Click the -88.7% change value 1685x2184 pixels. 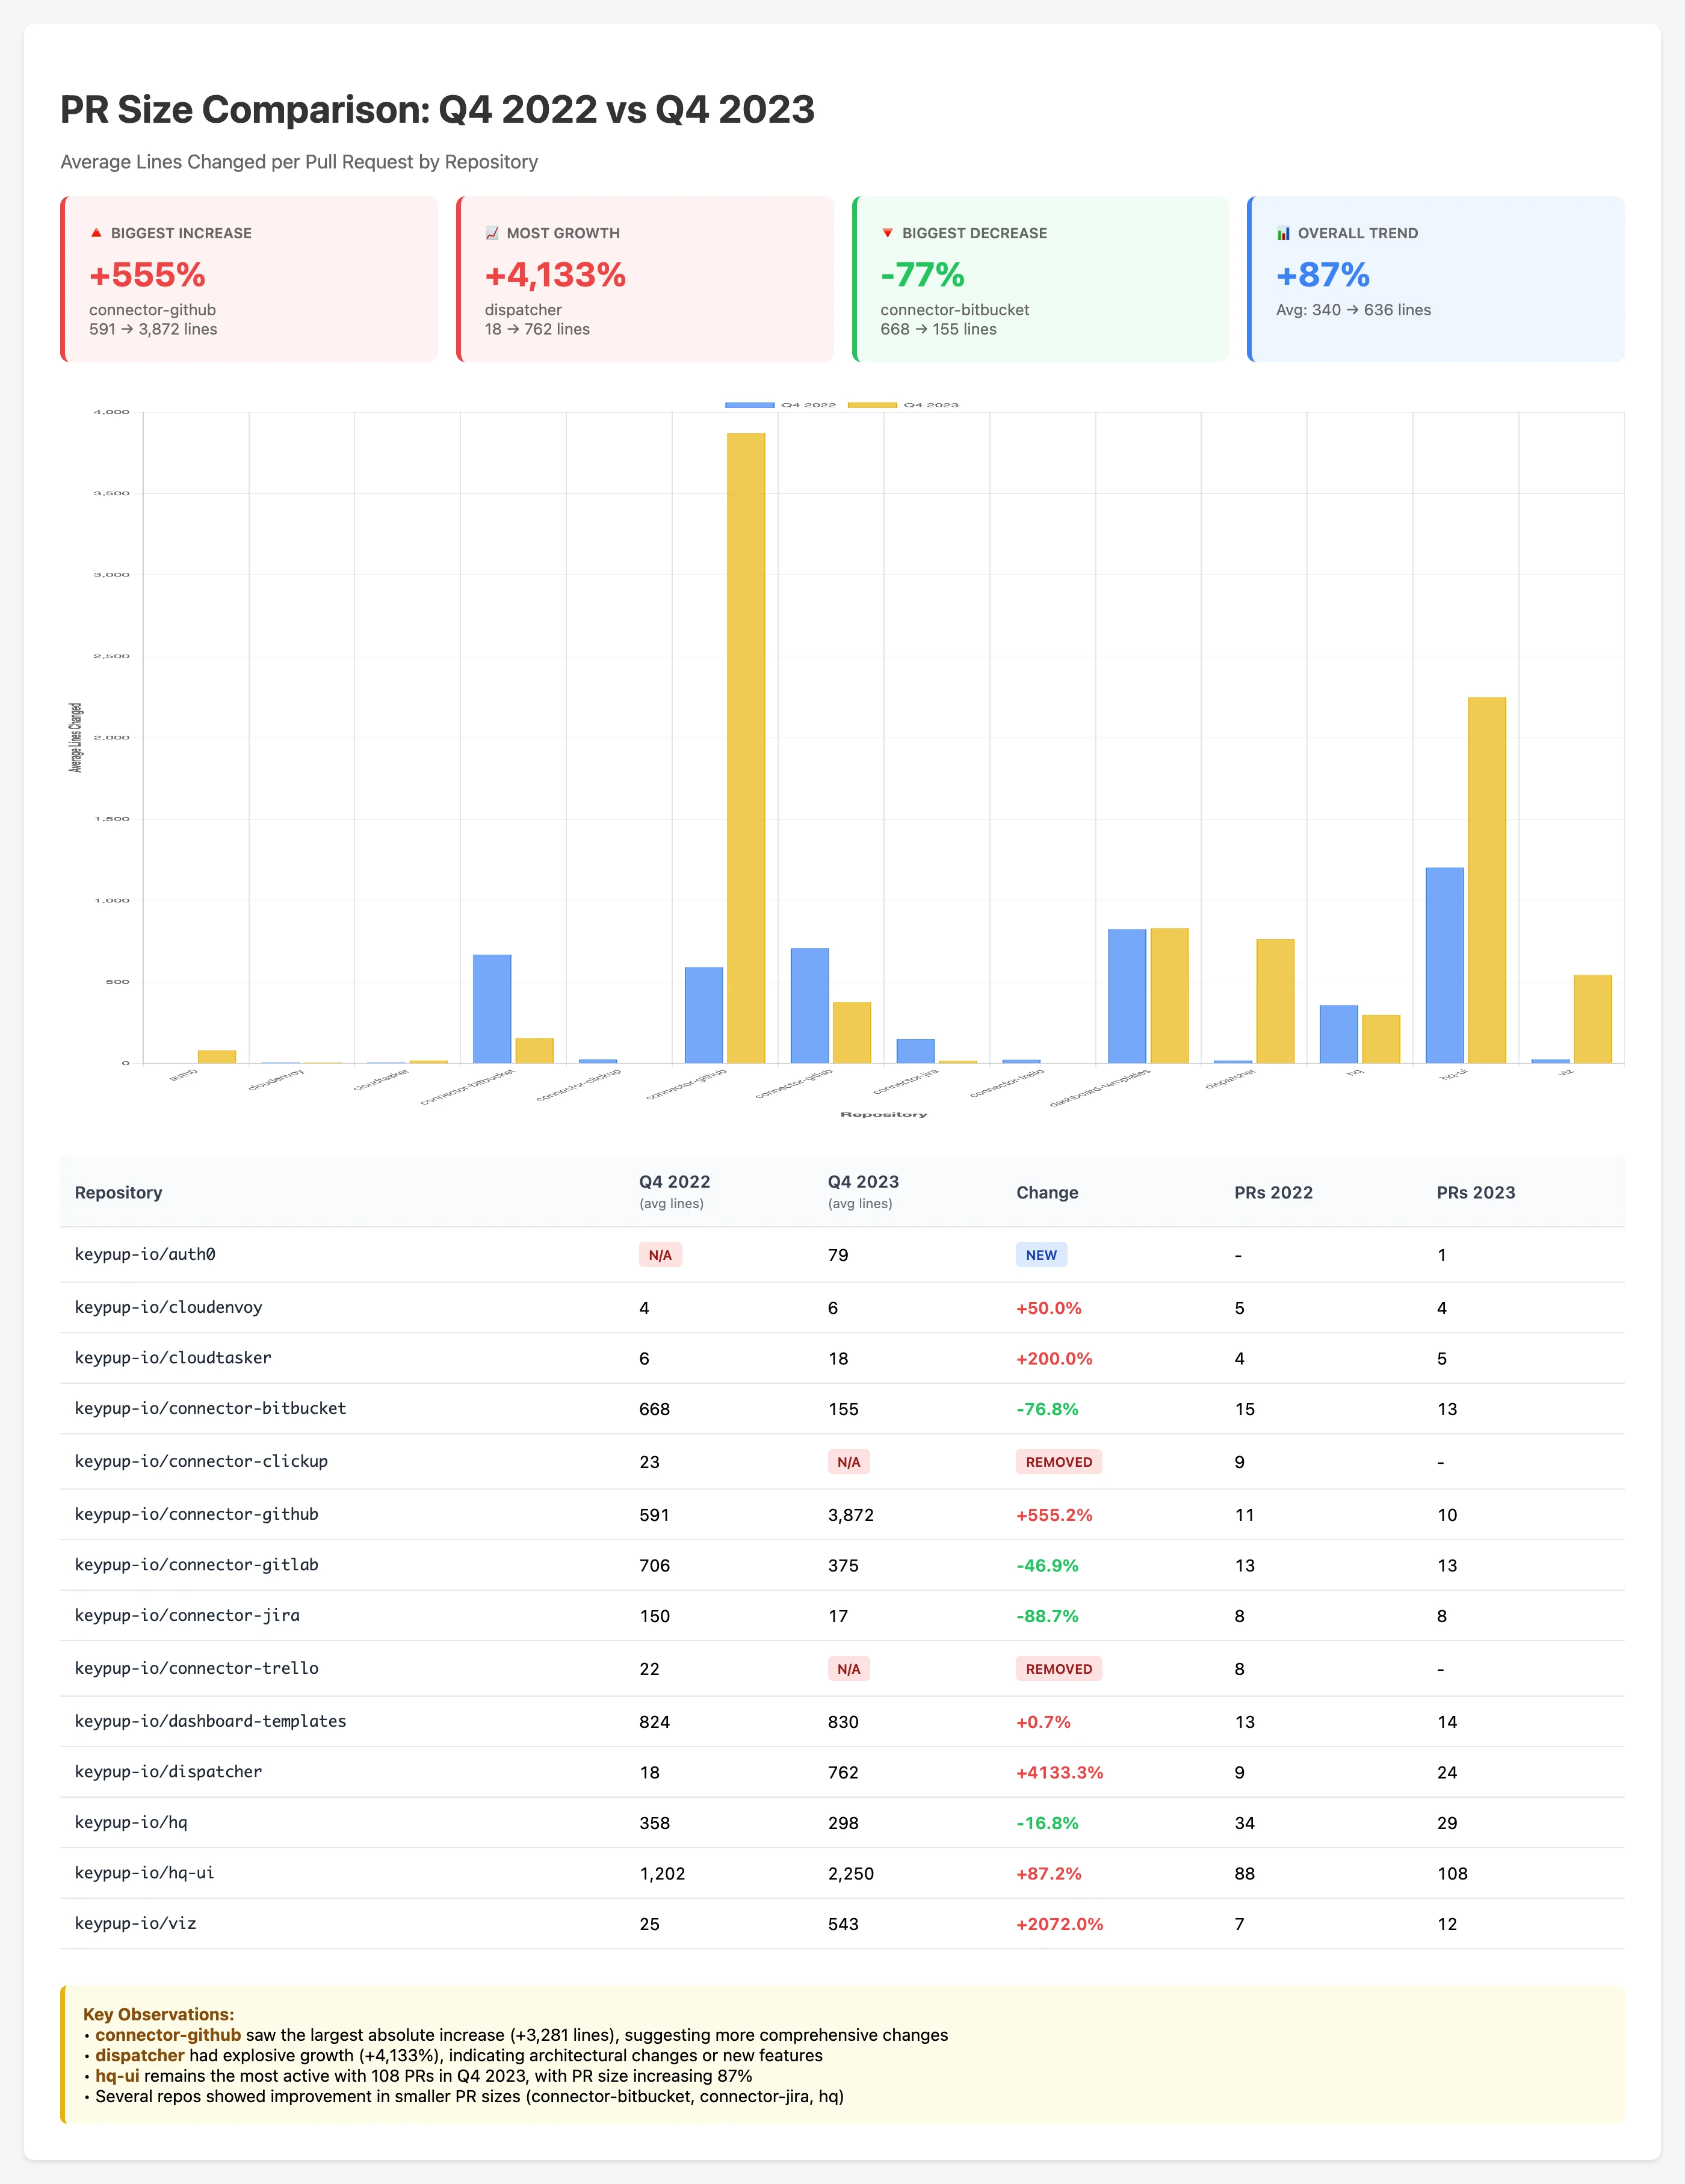tap(1047, 1616)
